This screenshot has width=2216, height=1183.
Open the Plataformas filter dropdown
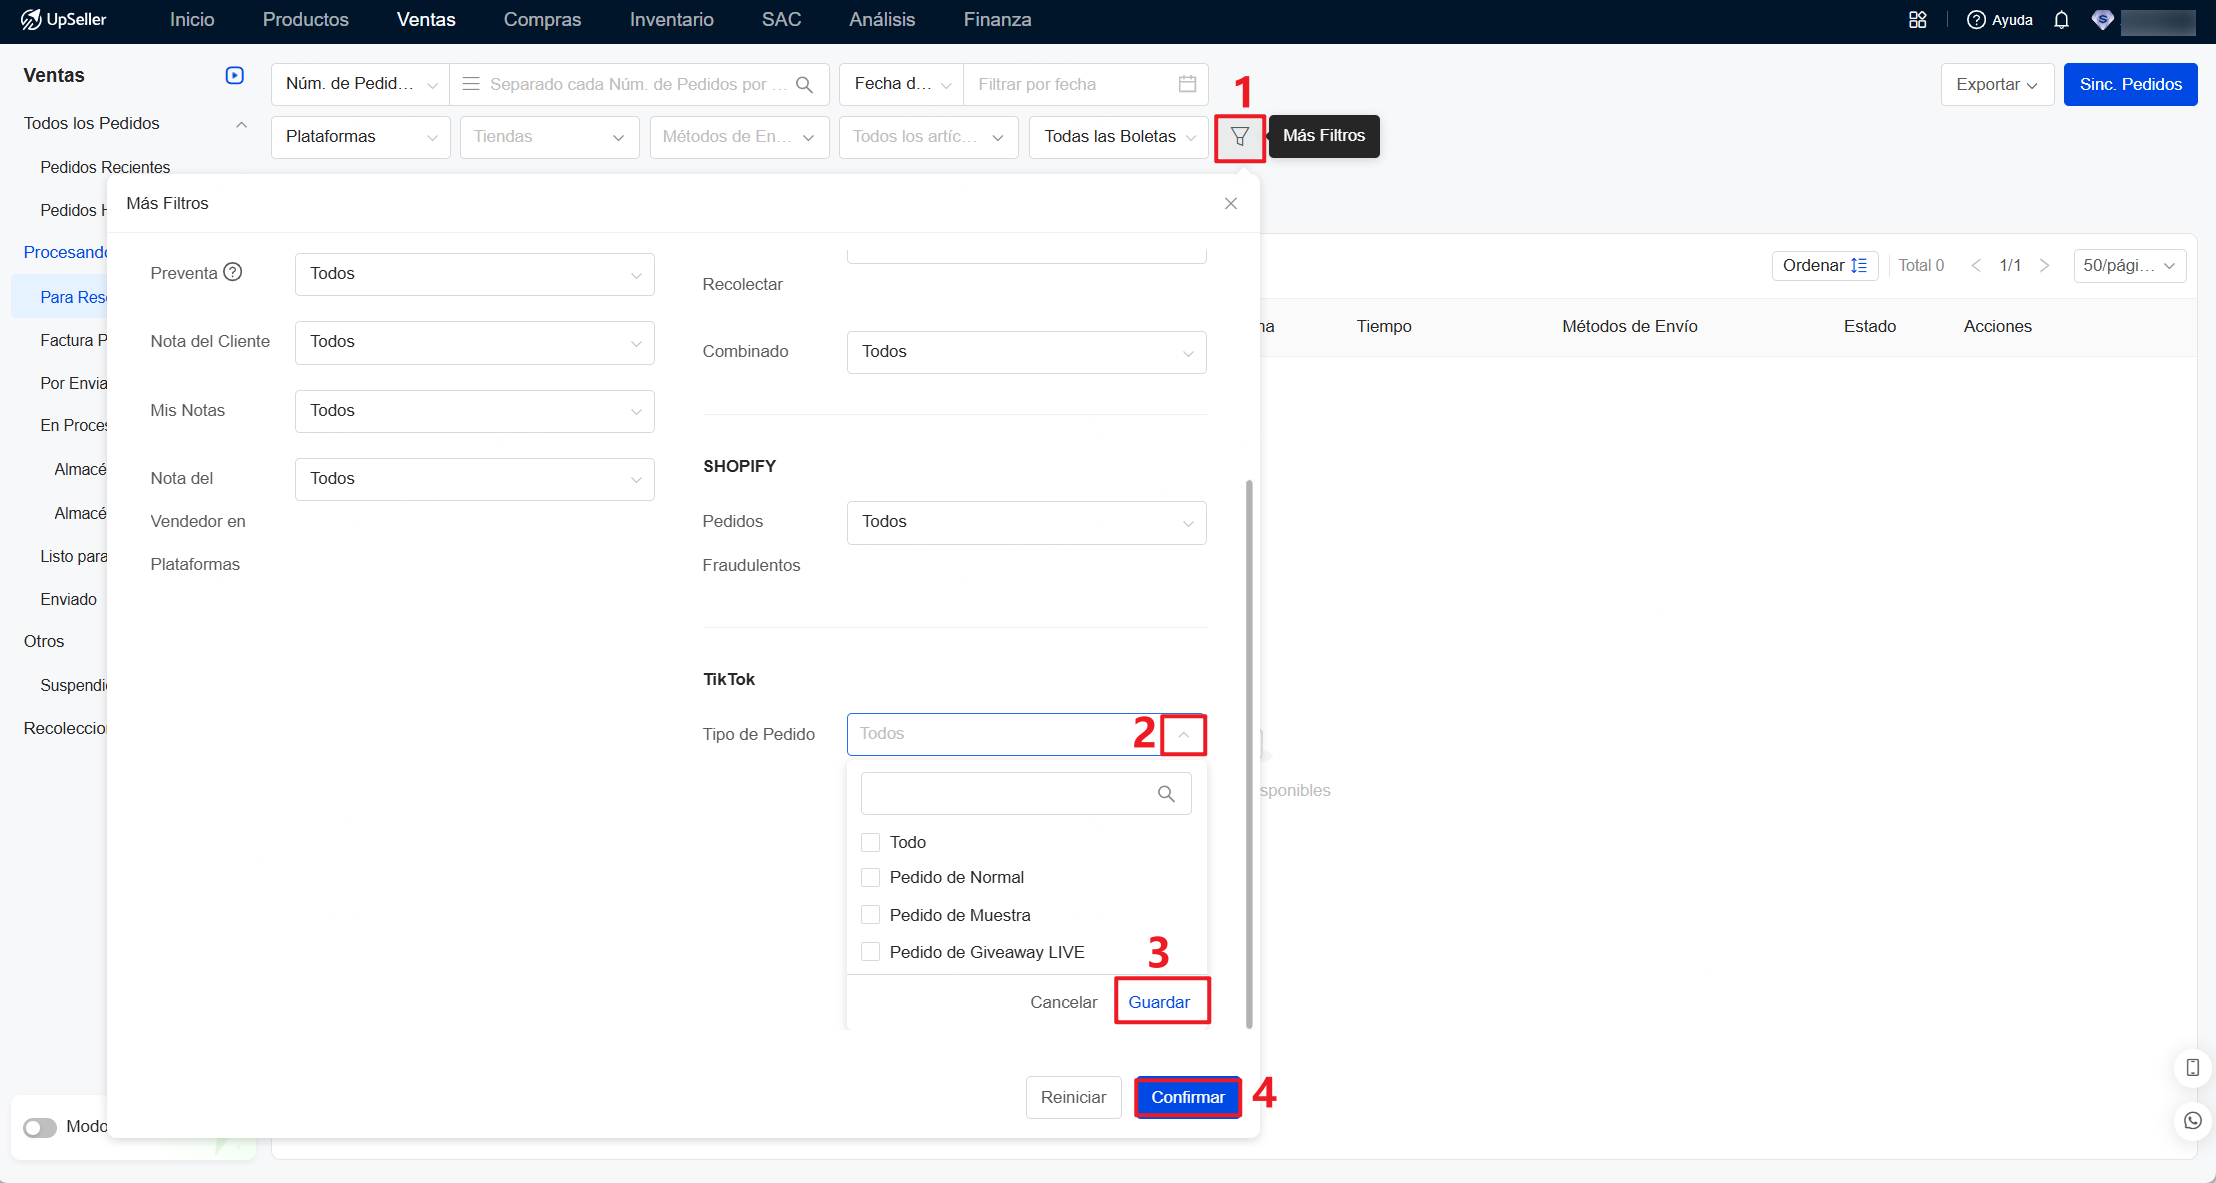[360, 137]
